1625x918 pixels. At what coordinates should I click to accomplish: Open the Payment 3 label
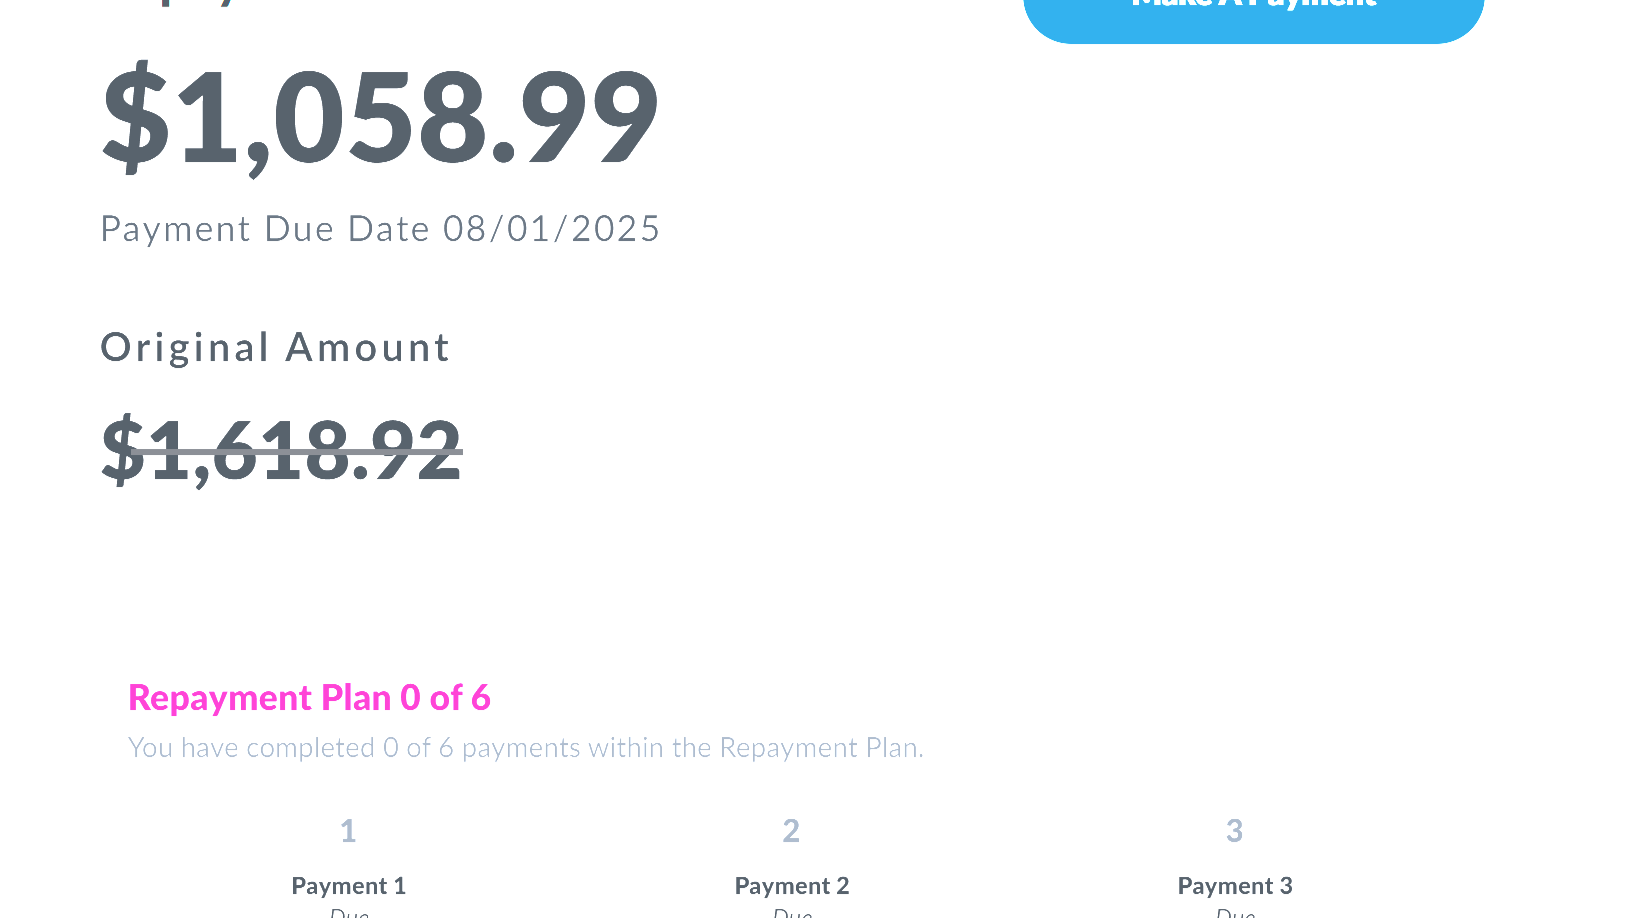(x=1235, y=886)
